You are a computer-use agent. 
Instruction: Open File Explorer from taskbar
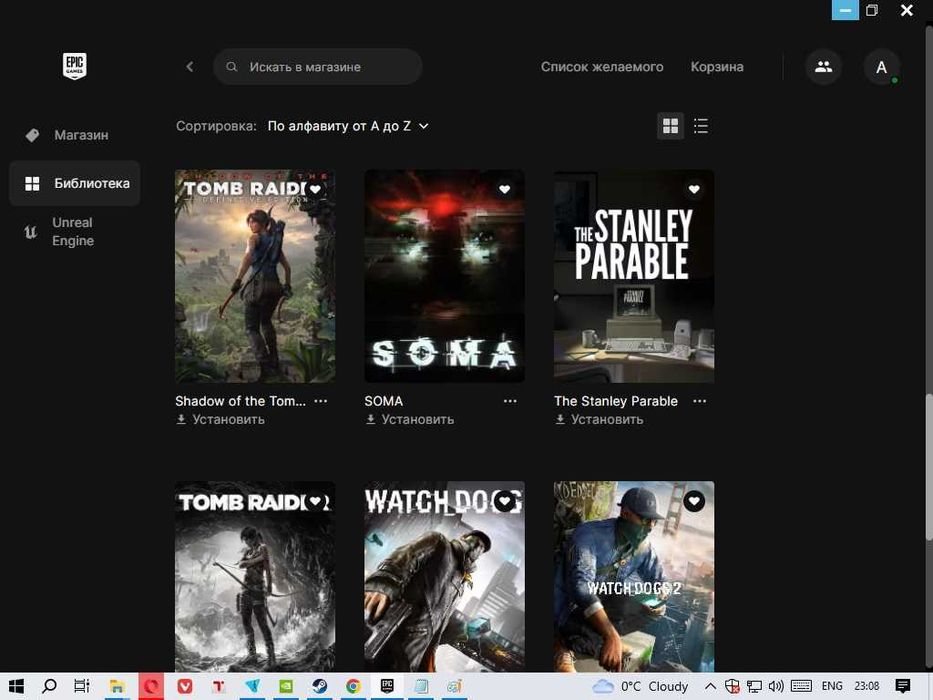click(117, 687)
